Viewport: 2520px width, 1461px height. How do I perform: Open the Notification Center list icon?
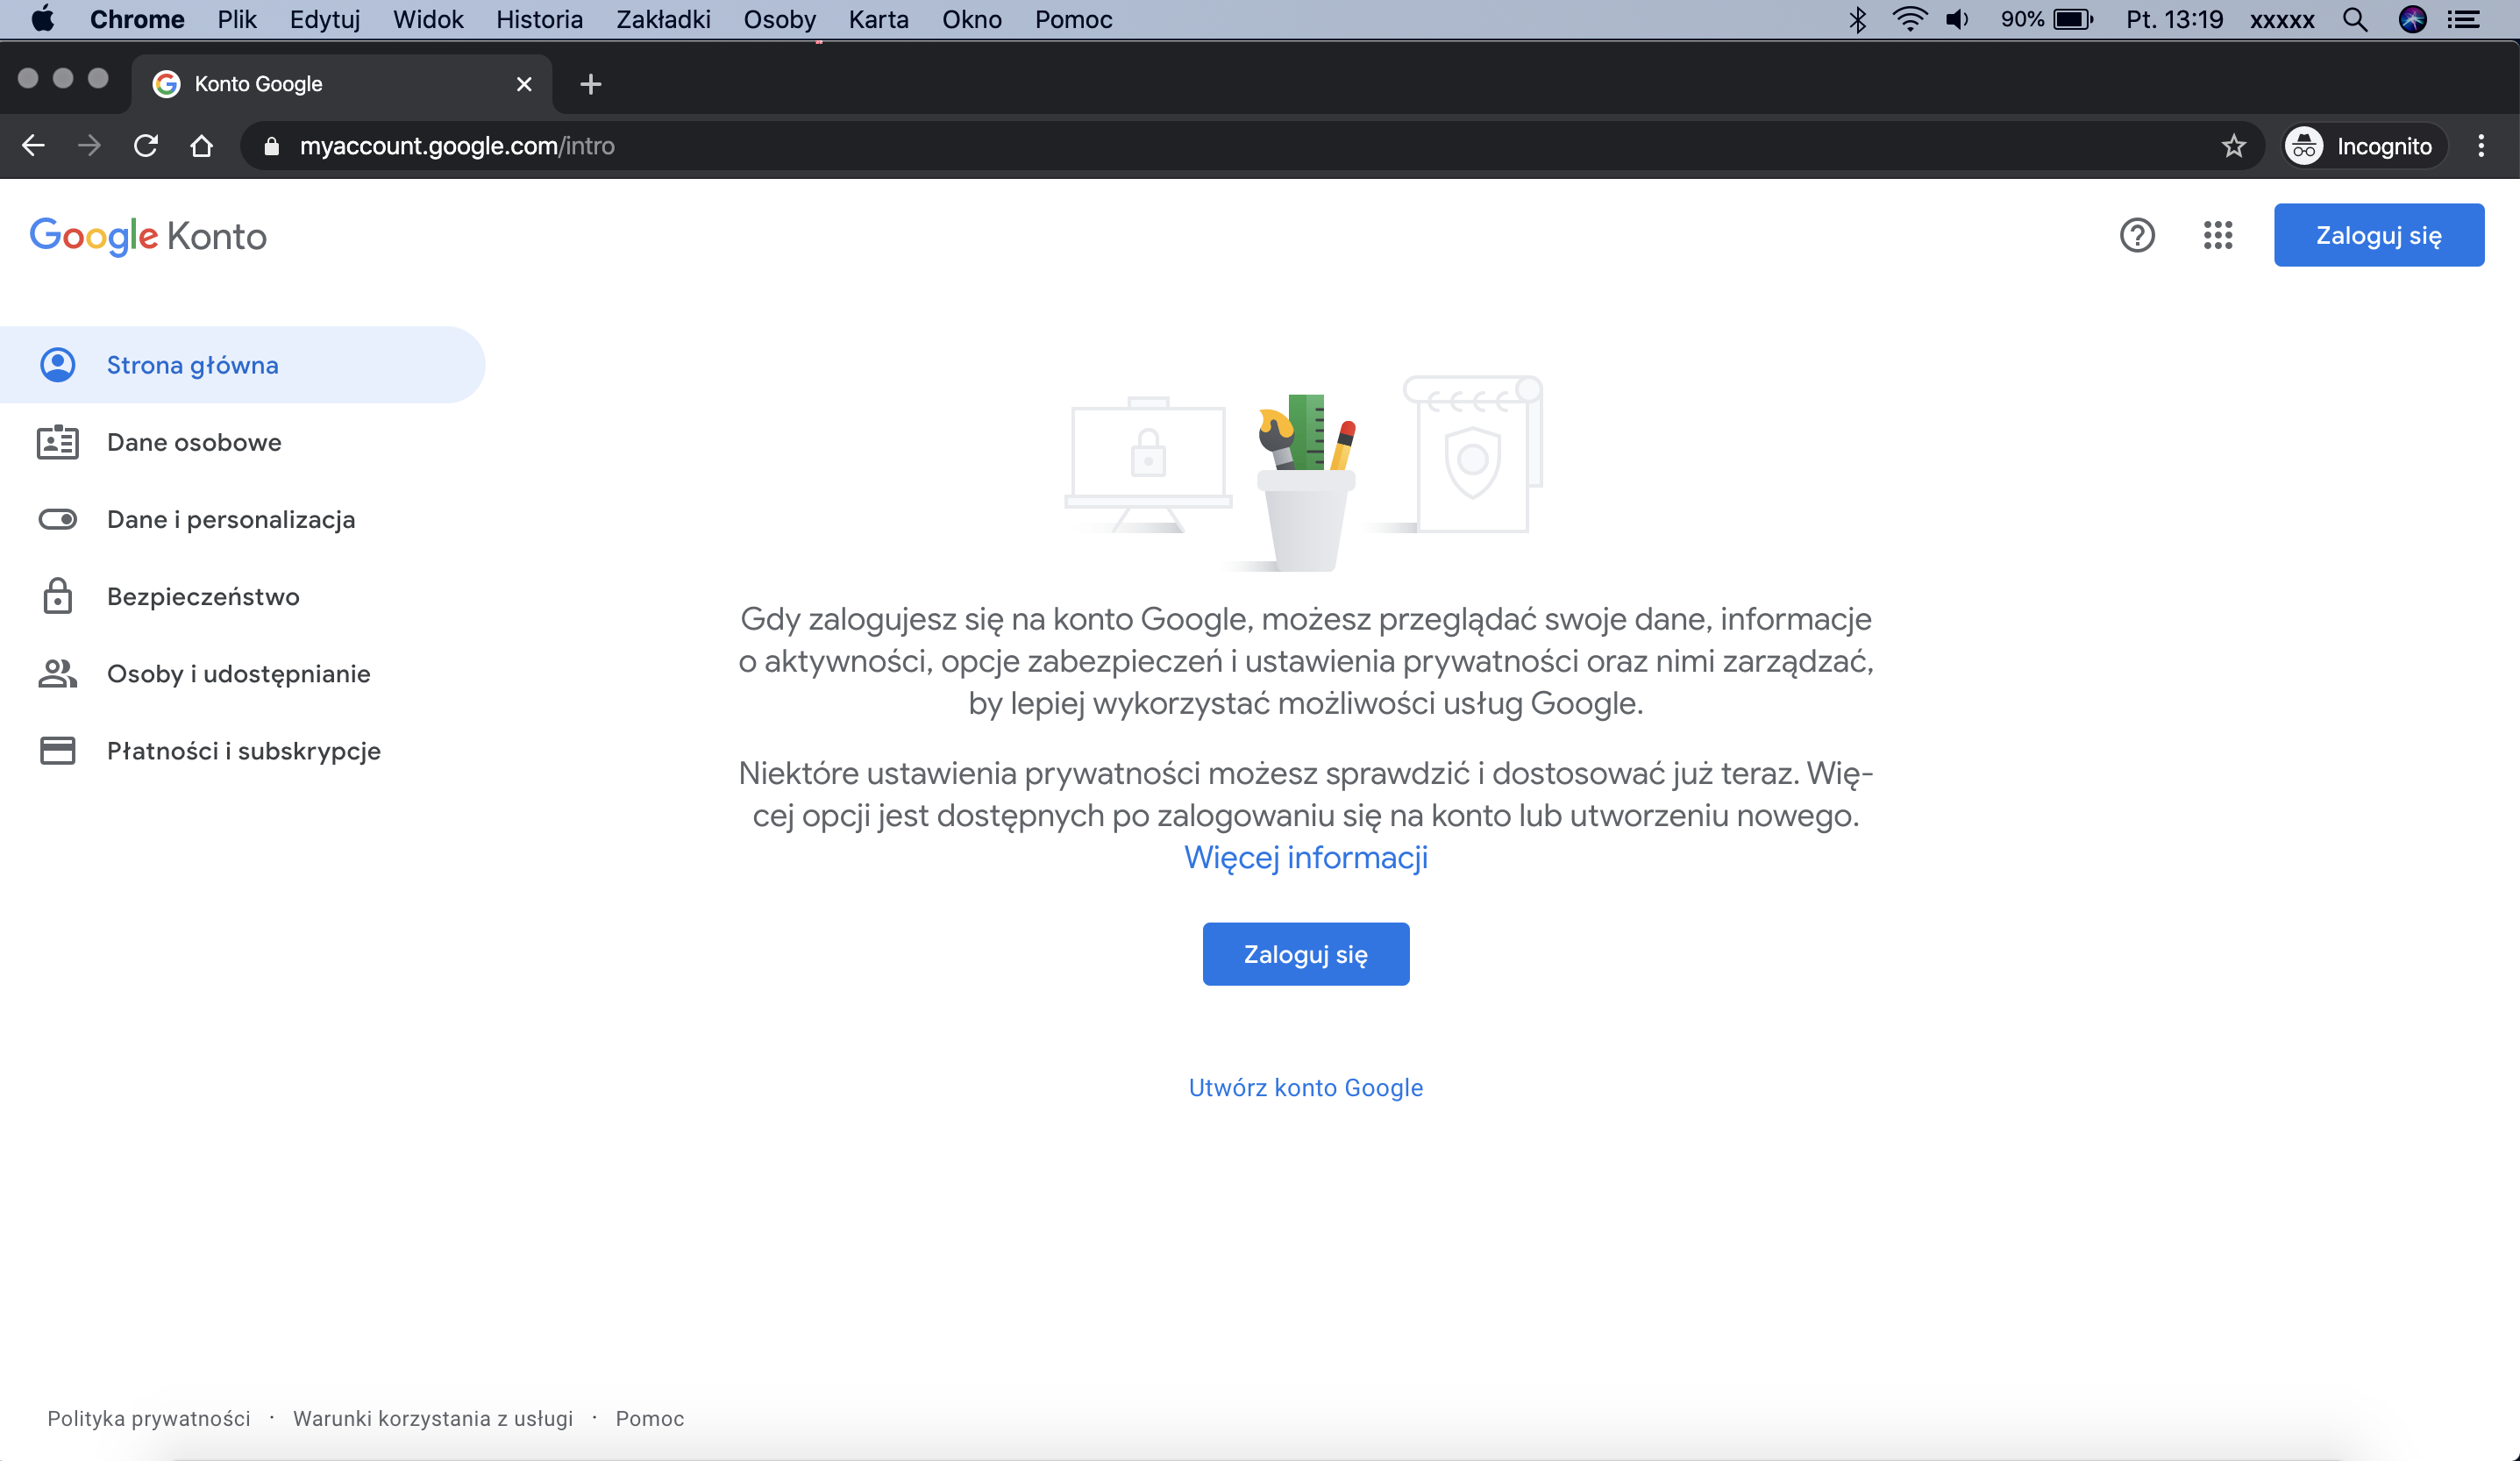tap(2463, 19)
